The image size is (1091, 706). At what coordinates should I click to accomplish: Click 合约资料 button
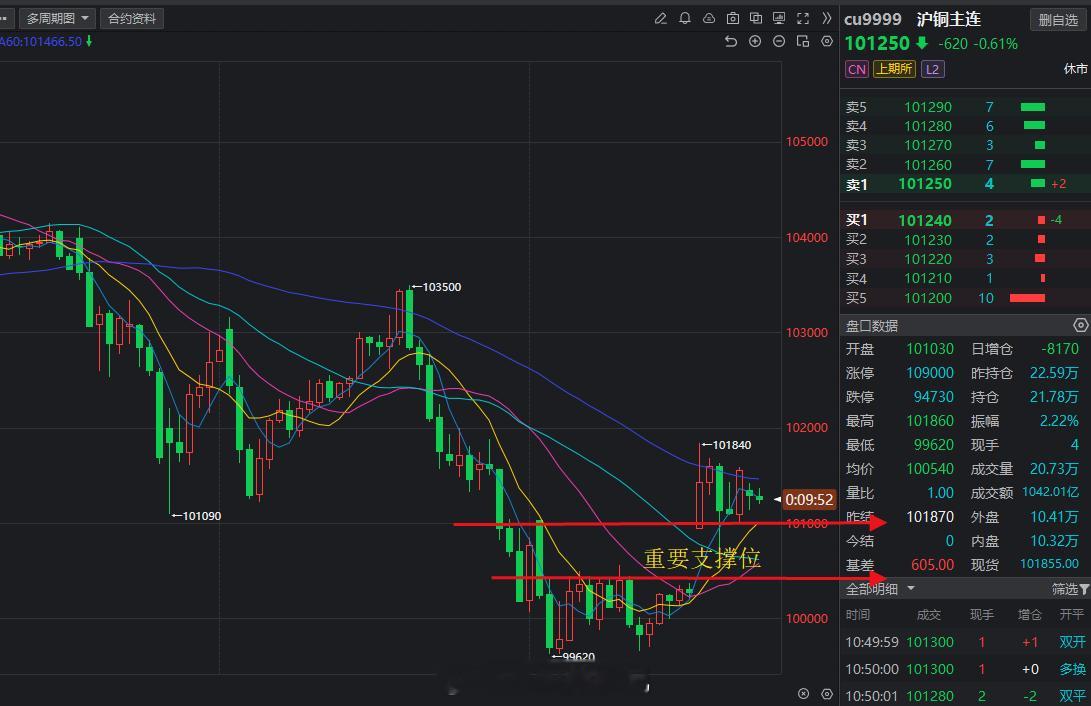pos(132,19)
